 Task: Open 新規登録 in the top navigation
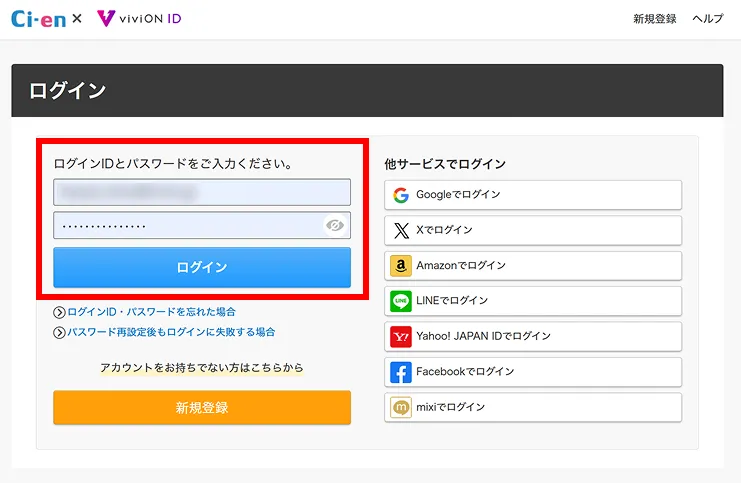point(655,19)
